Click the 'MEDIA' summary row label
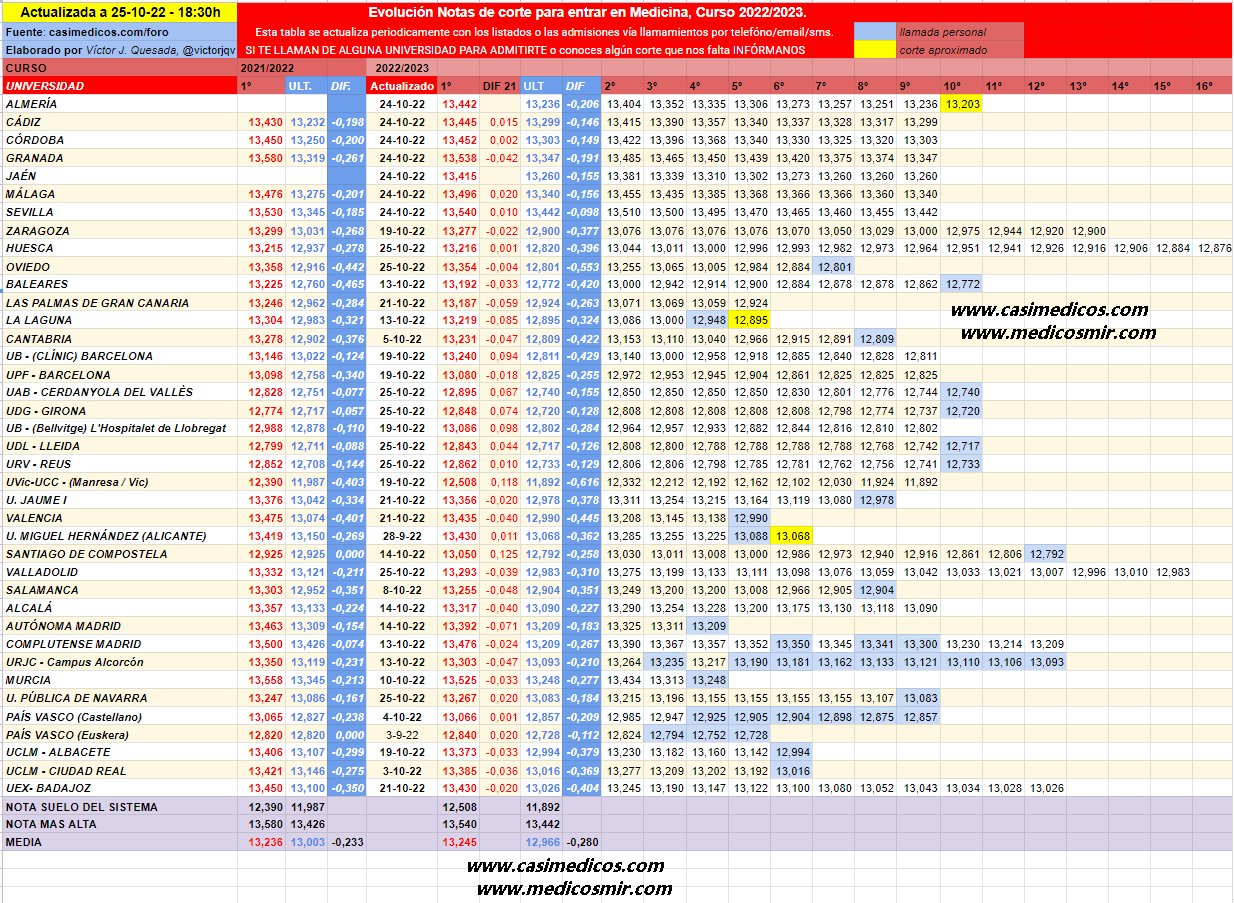Image resolution: width=1234 pixels, height=903 pixels. tap(119, 842)
